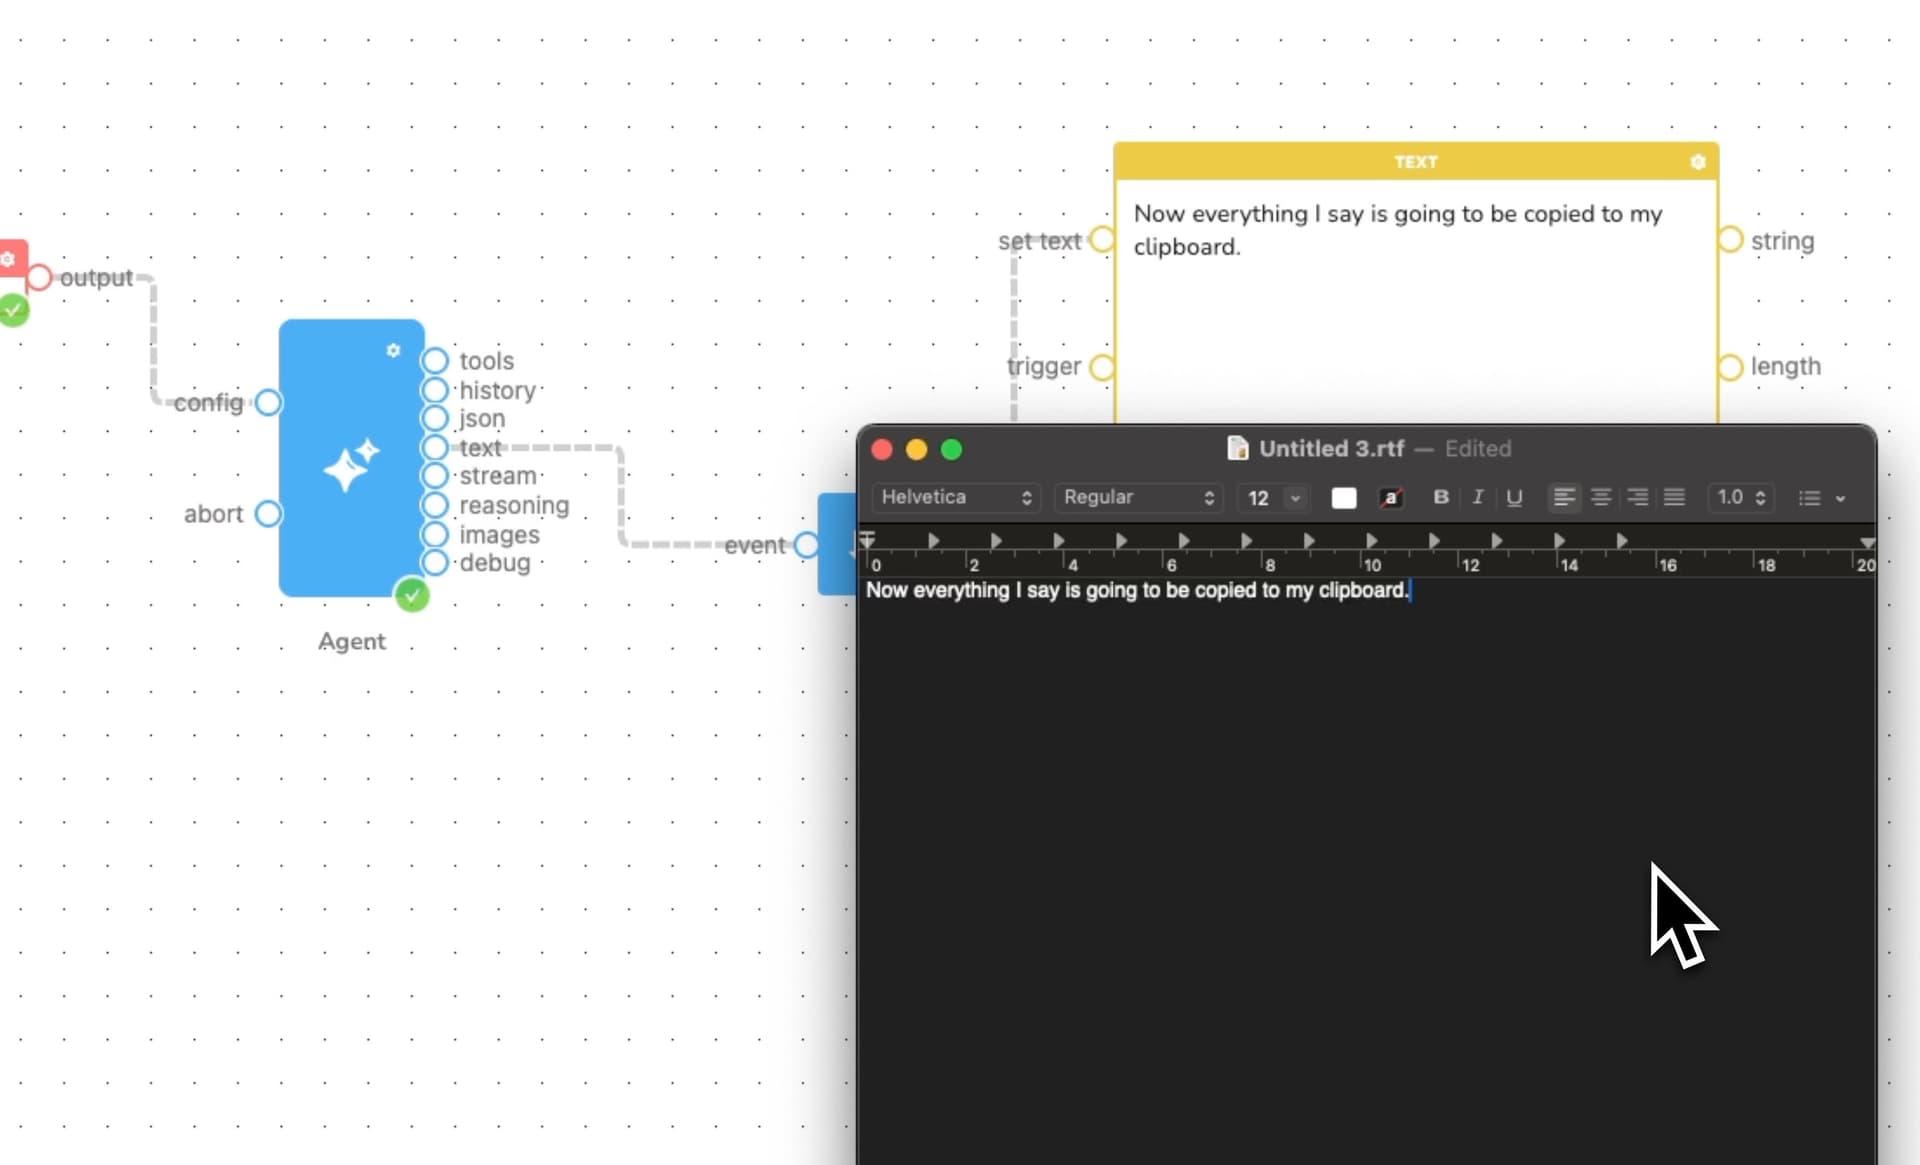The height and width of the screenshot is (1165, 1920).
Task: Click the text background color button
Action: (x=1391, y=498)
